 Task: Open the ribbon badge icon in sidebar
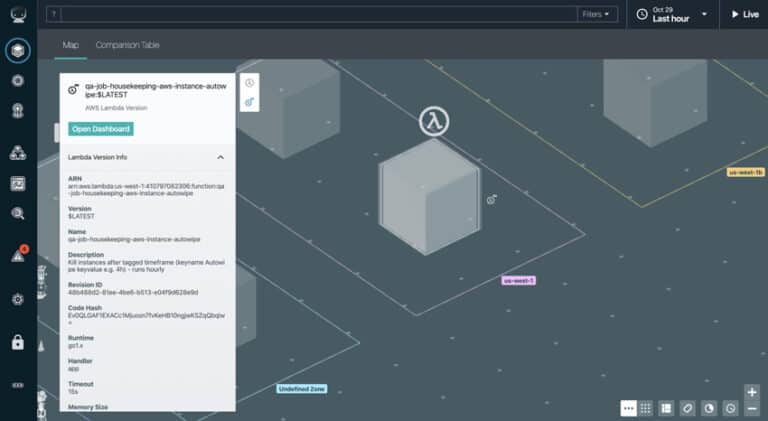click(18, 111)
